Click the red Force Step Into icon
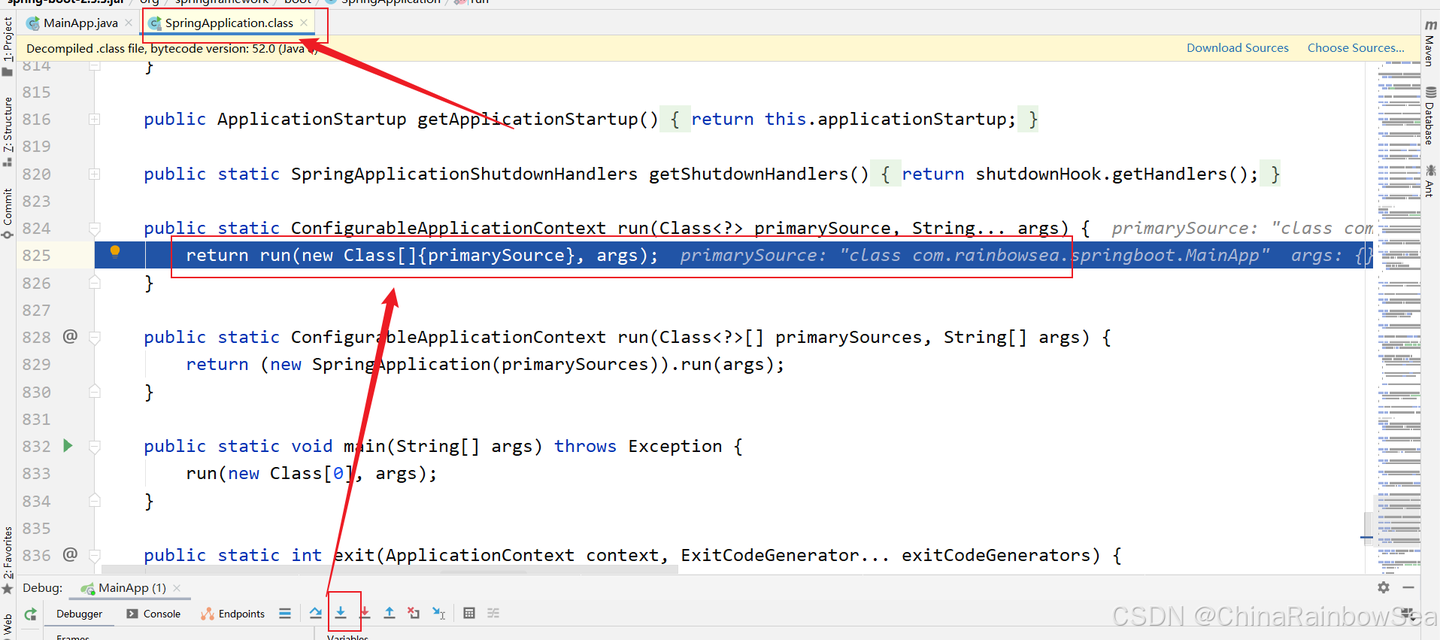The height and width of the screenshot is (640, 1440). [365, 613]
